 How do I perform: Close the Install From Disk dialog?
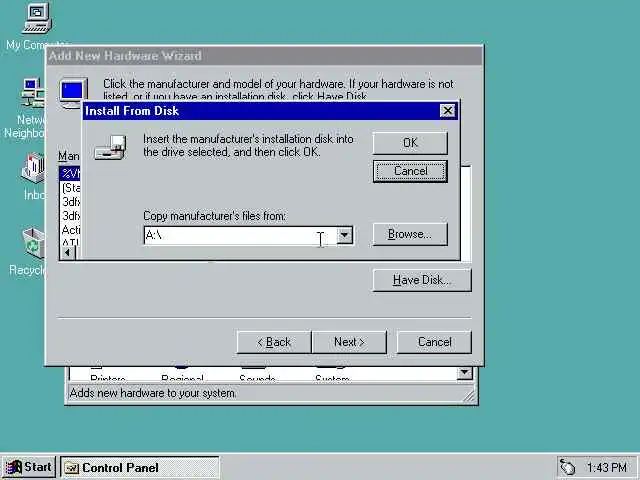[448, 111]
